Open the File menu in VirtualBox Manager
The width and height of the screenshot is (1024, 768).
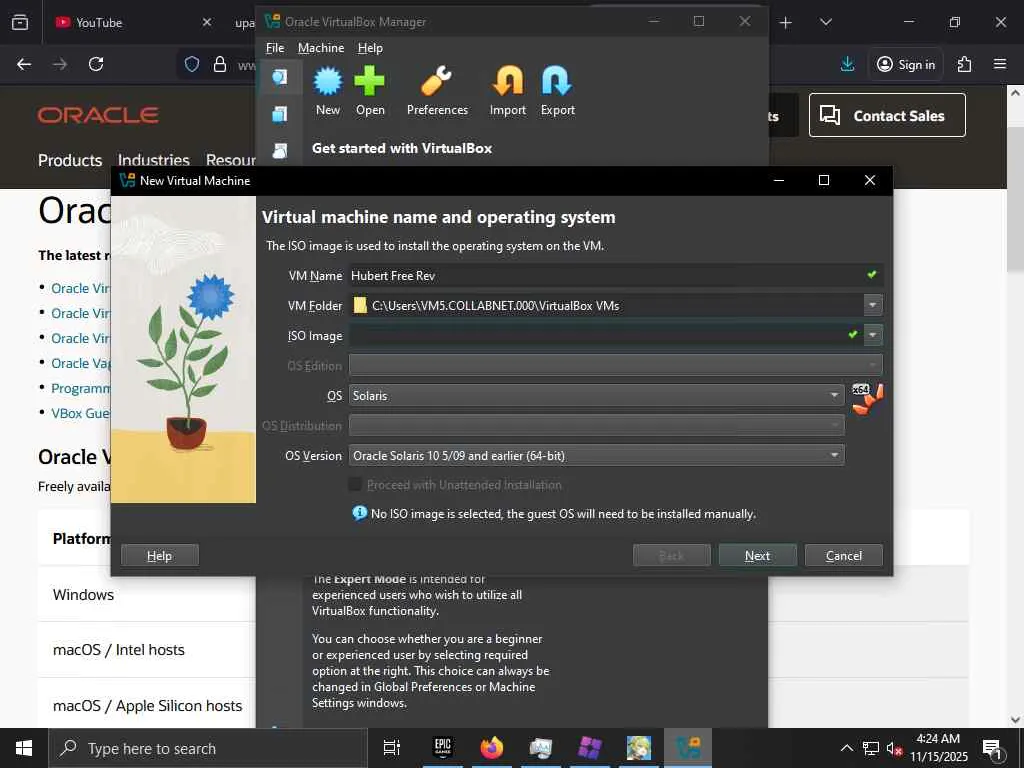(275, 48)
